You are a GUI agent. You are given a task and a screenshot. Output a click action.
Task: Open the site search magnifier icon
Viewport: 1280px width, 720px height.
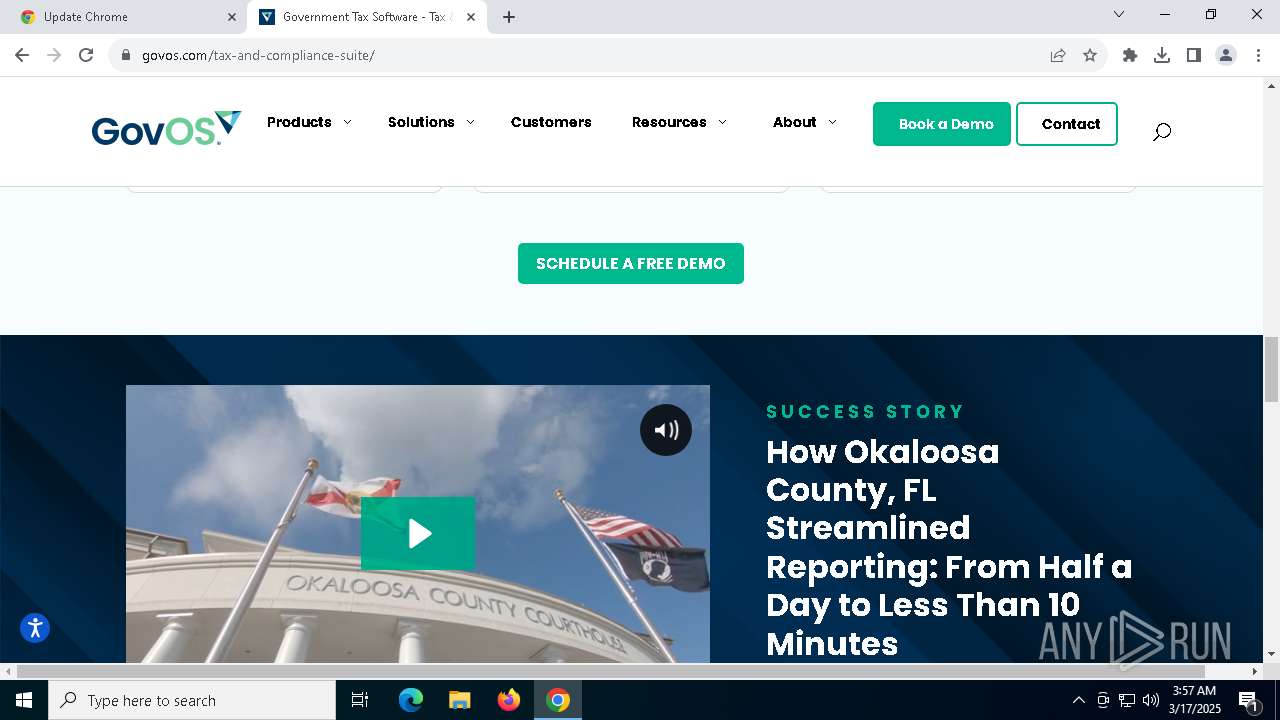tap(1161, 131)
